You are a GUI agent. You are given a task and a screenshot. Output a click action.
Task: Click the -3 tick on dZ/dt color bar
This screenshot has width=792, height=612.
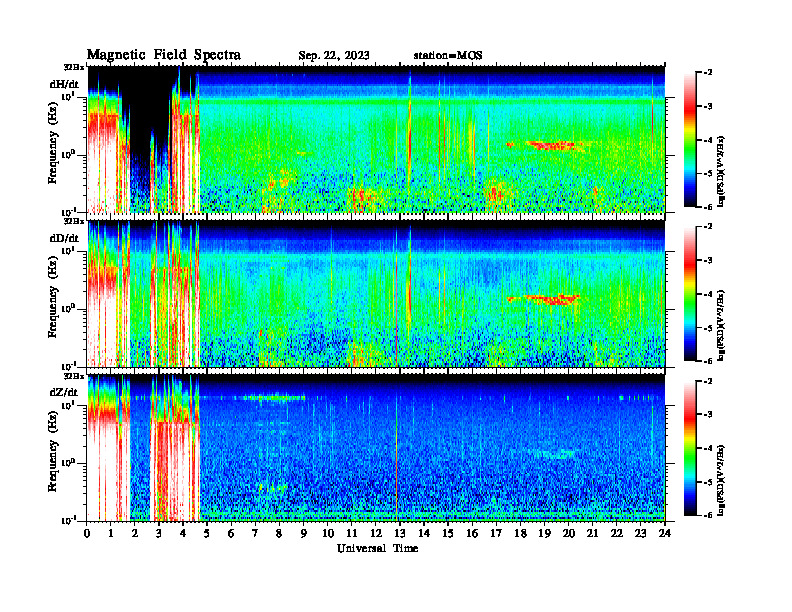click(708, 414)
